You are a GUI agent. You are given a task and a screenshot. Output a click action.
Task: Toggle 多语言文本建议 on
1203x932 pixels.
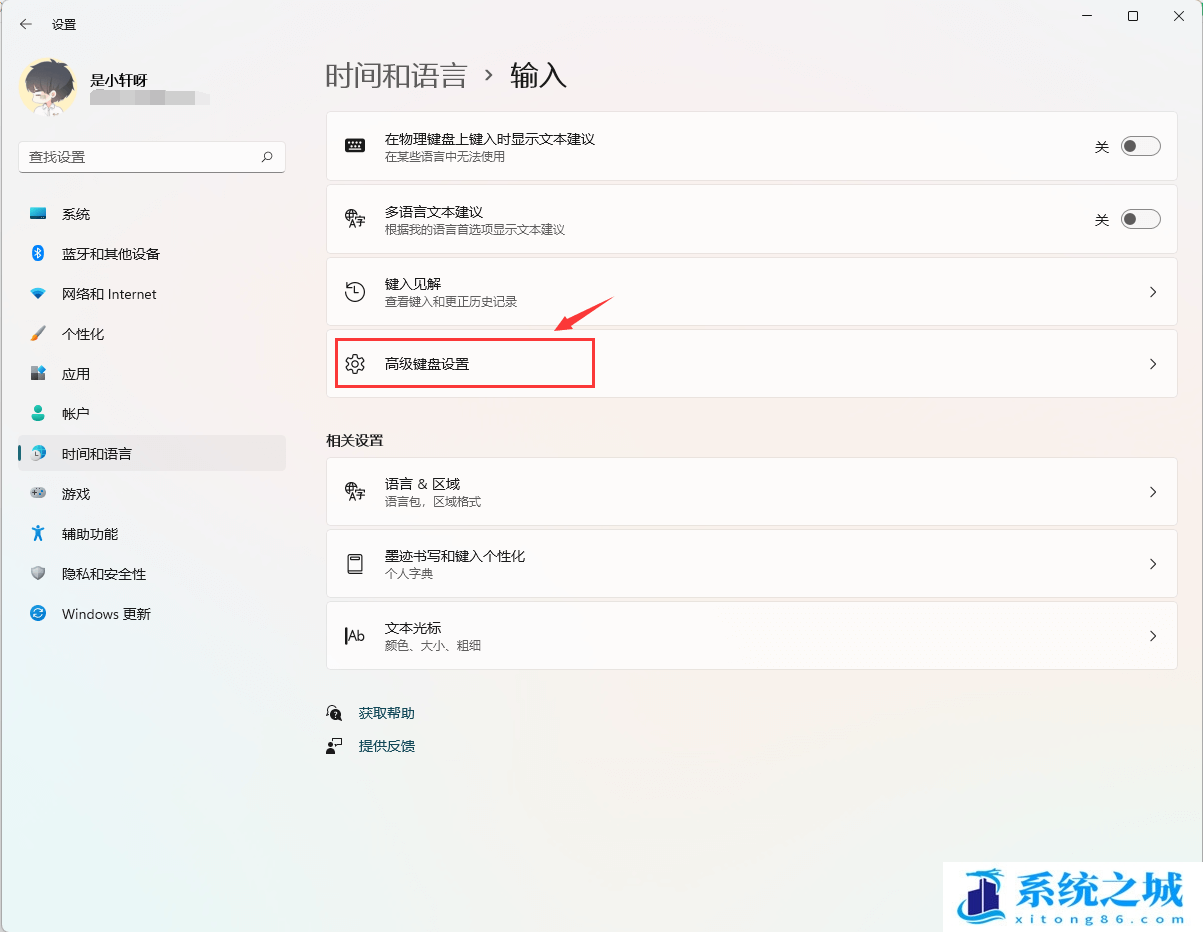[1139, 218]
